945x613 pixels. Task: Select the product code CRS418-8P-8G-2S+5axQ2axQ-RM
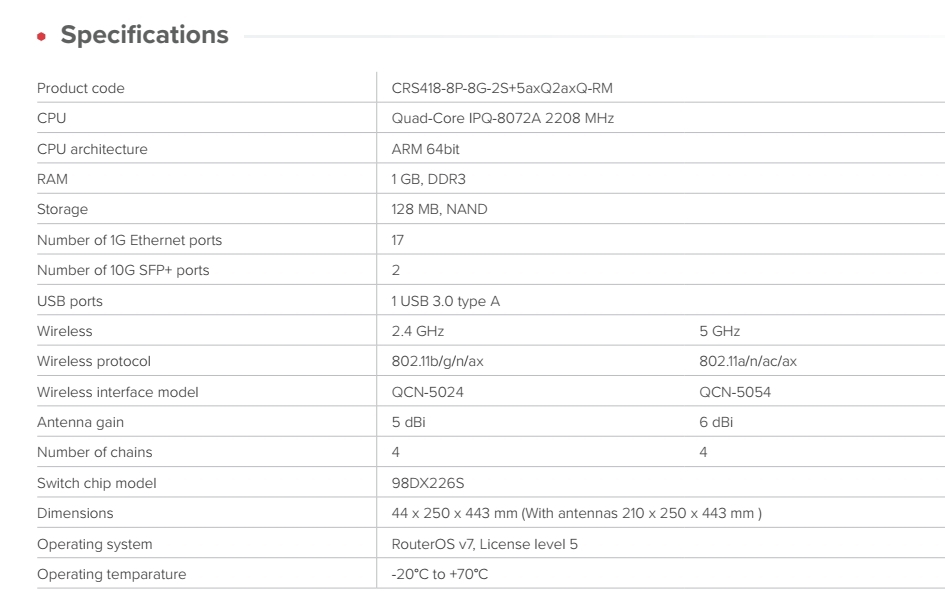tap(501, 88)
